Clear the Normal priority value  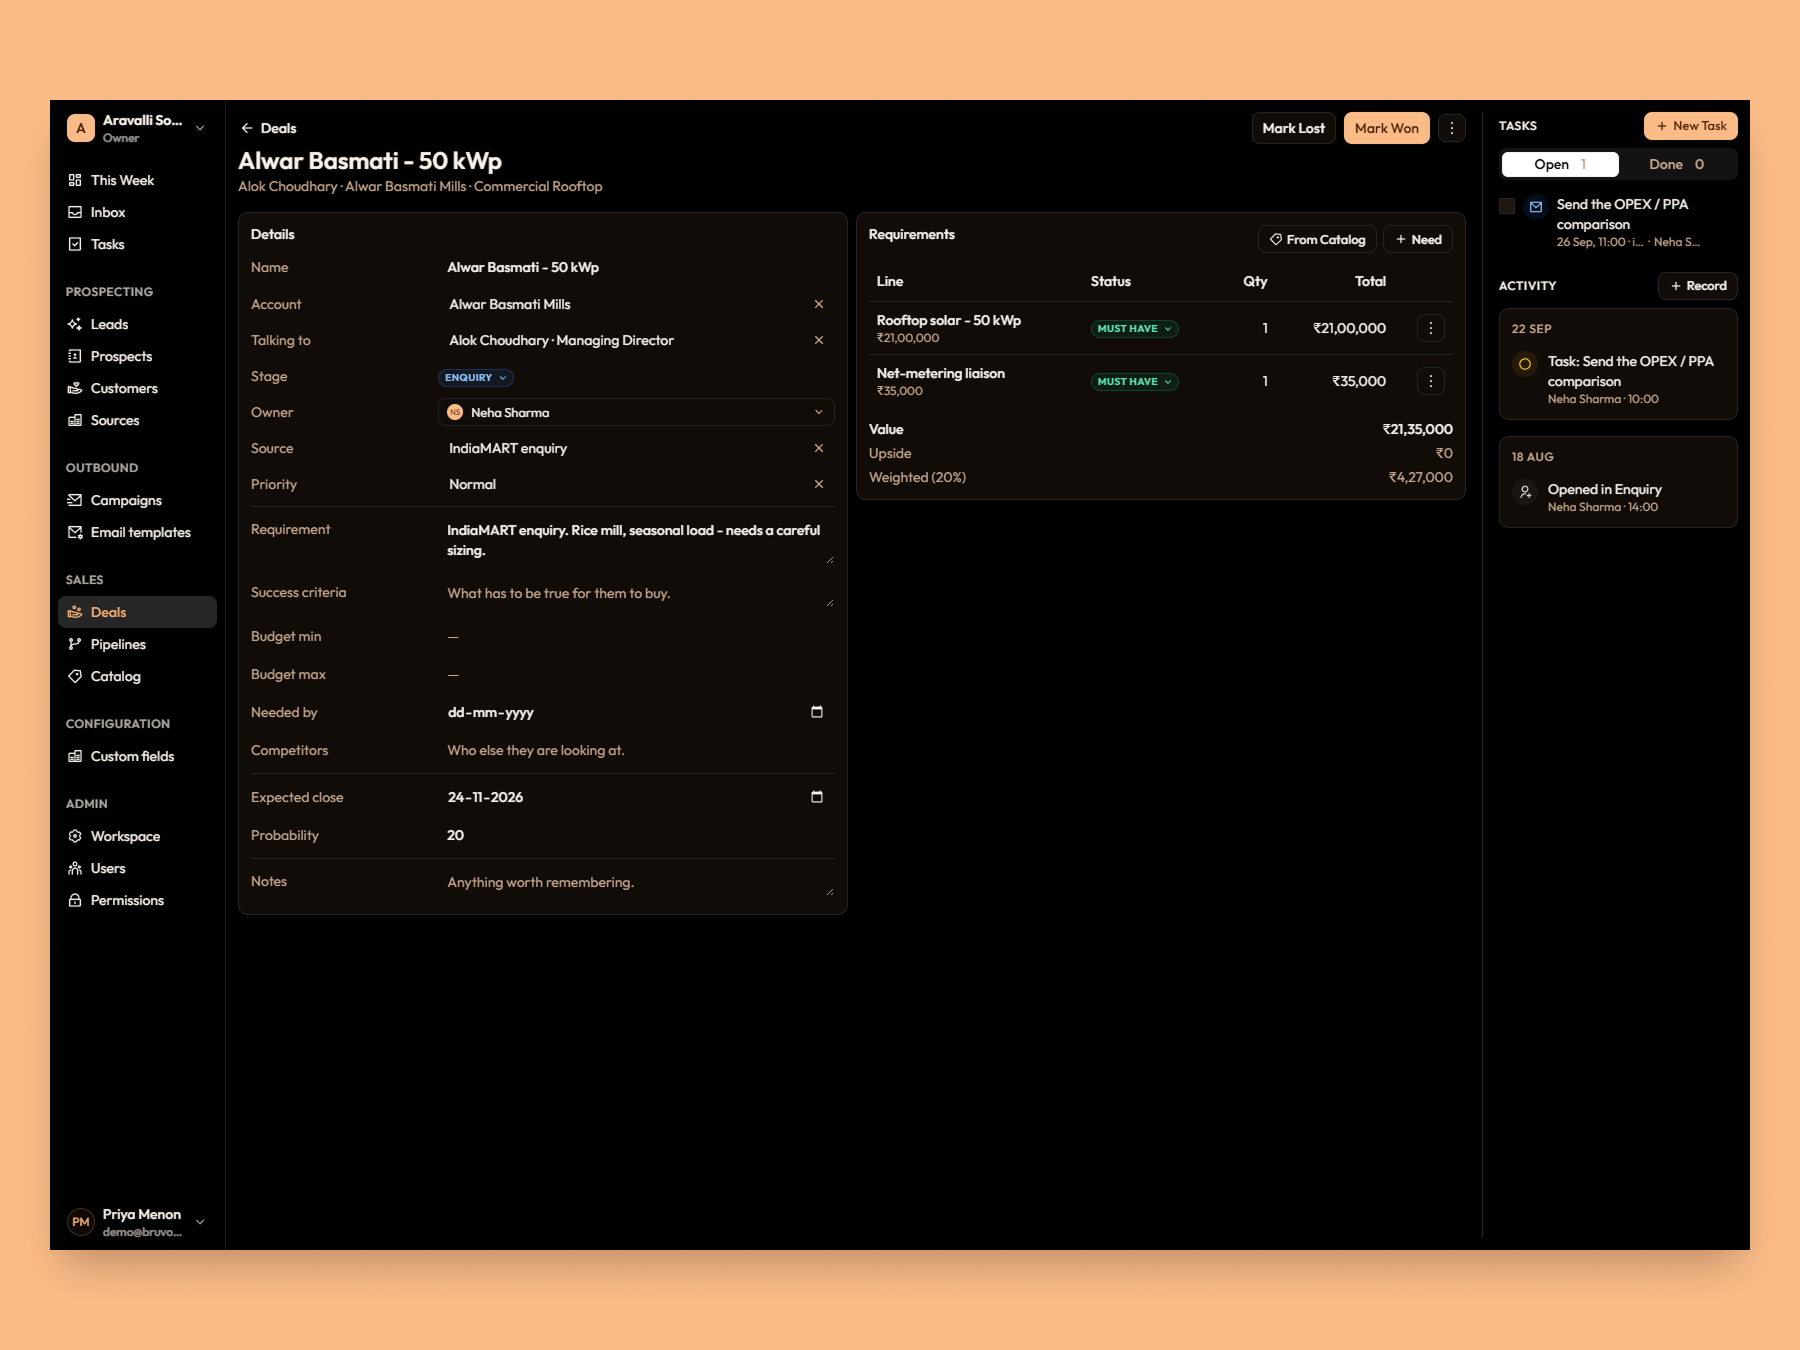819,484
